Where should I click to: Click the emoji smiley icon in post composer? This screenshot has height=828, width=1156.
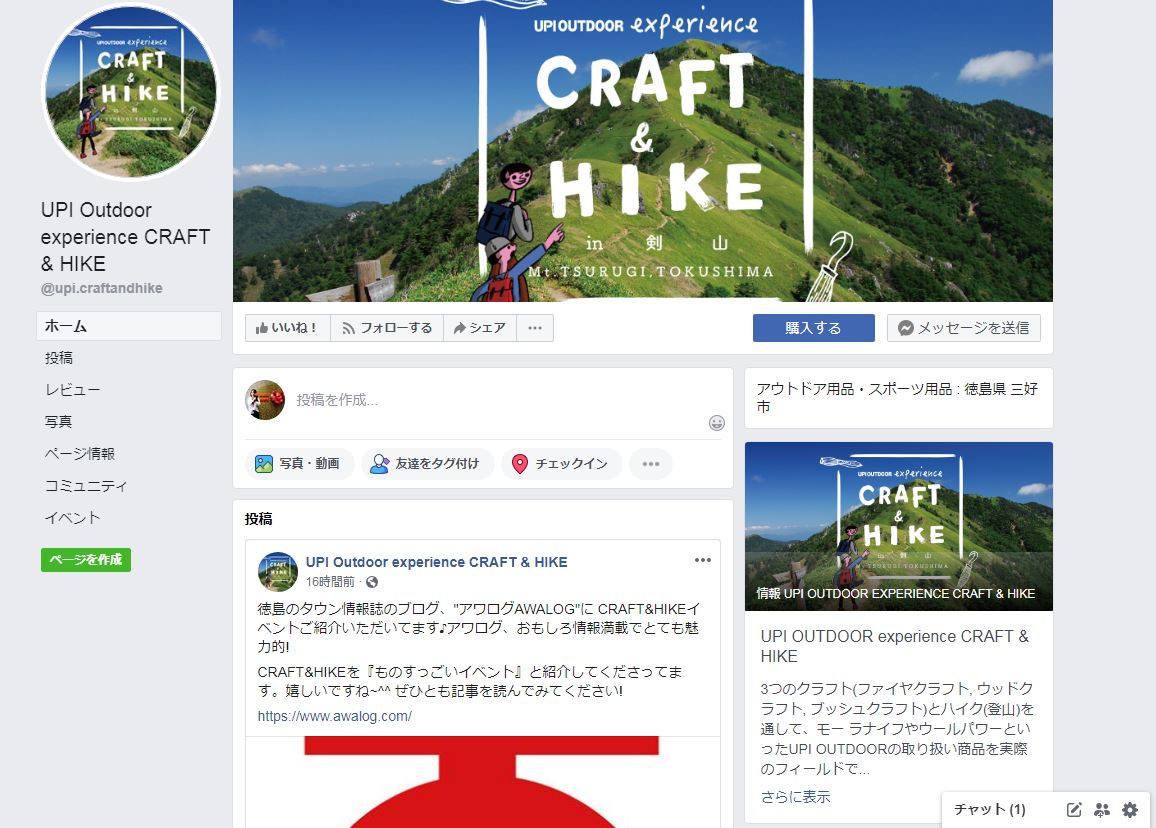[717, 422]
